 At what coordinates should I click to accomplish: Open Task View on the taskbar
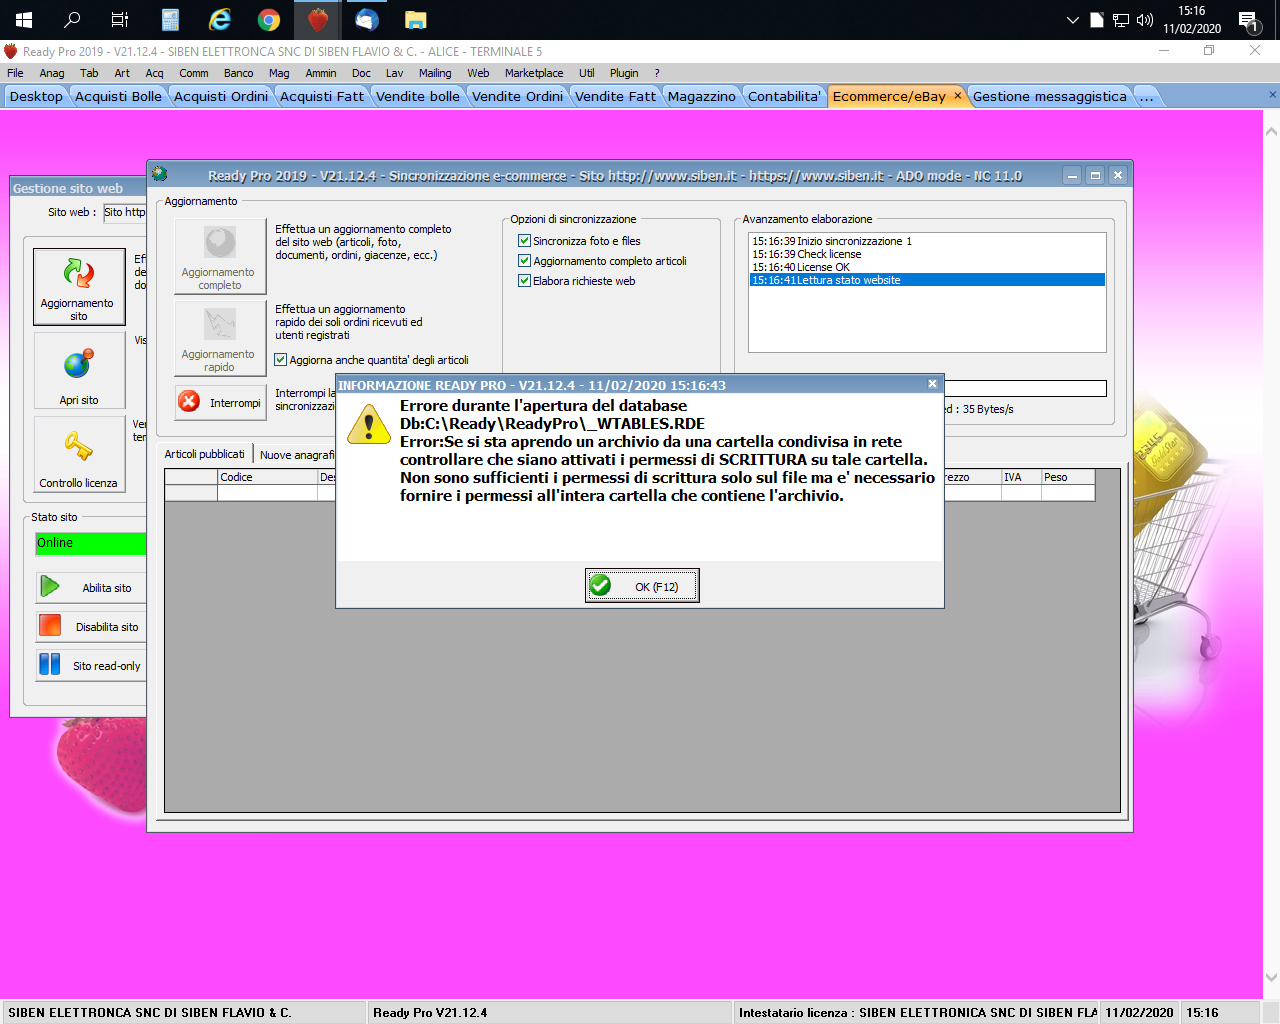click(x=120, y=20)
